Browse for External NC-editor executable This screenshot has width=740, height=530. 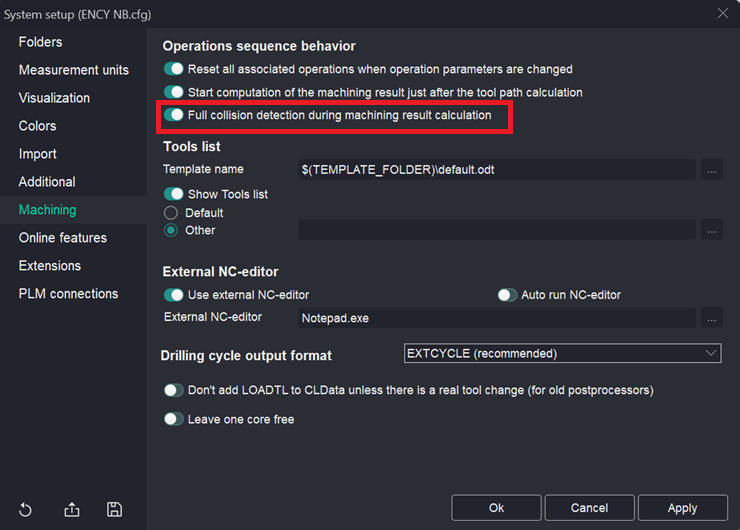coord(711,318)
